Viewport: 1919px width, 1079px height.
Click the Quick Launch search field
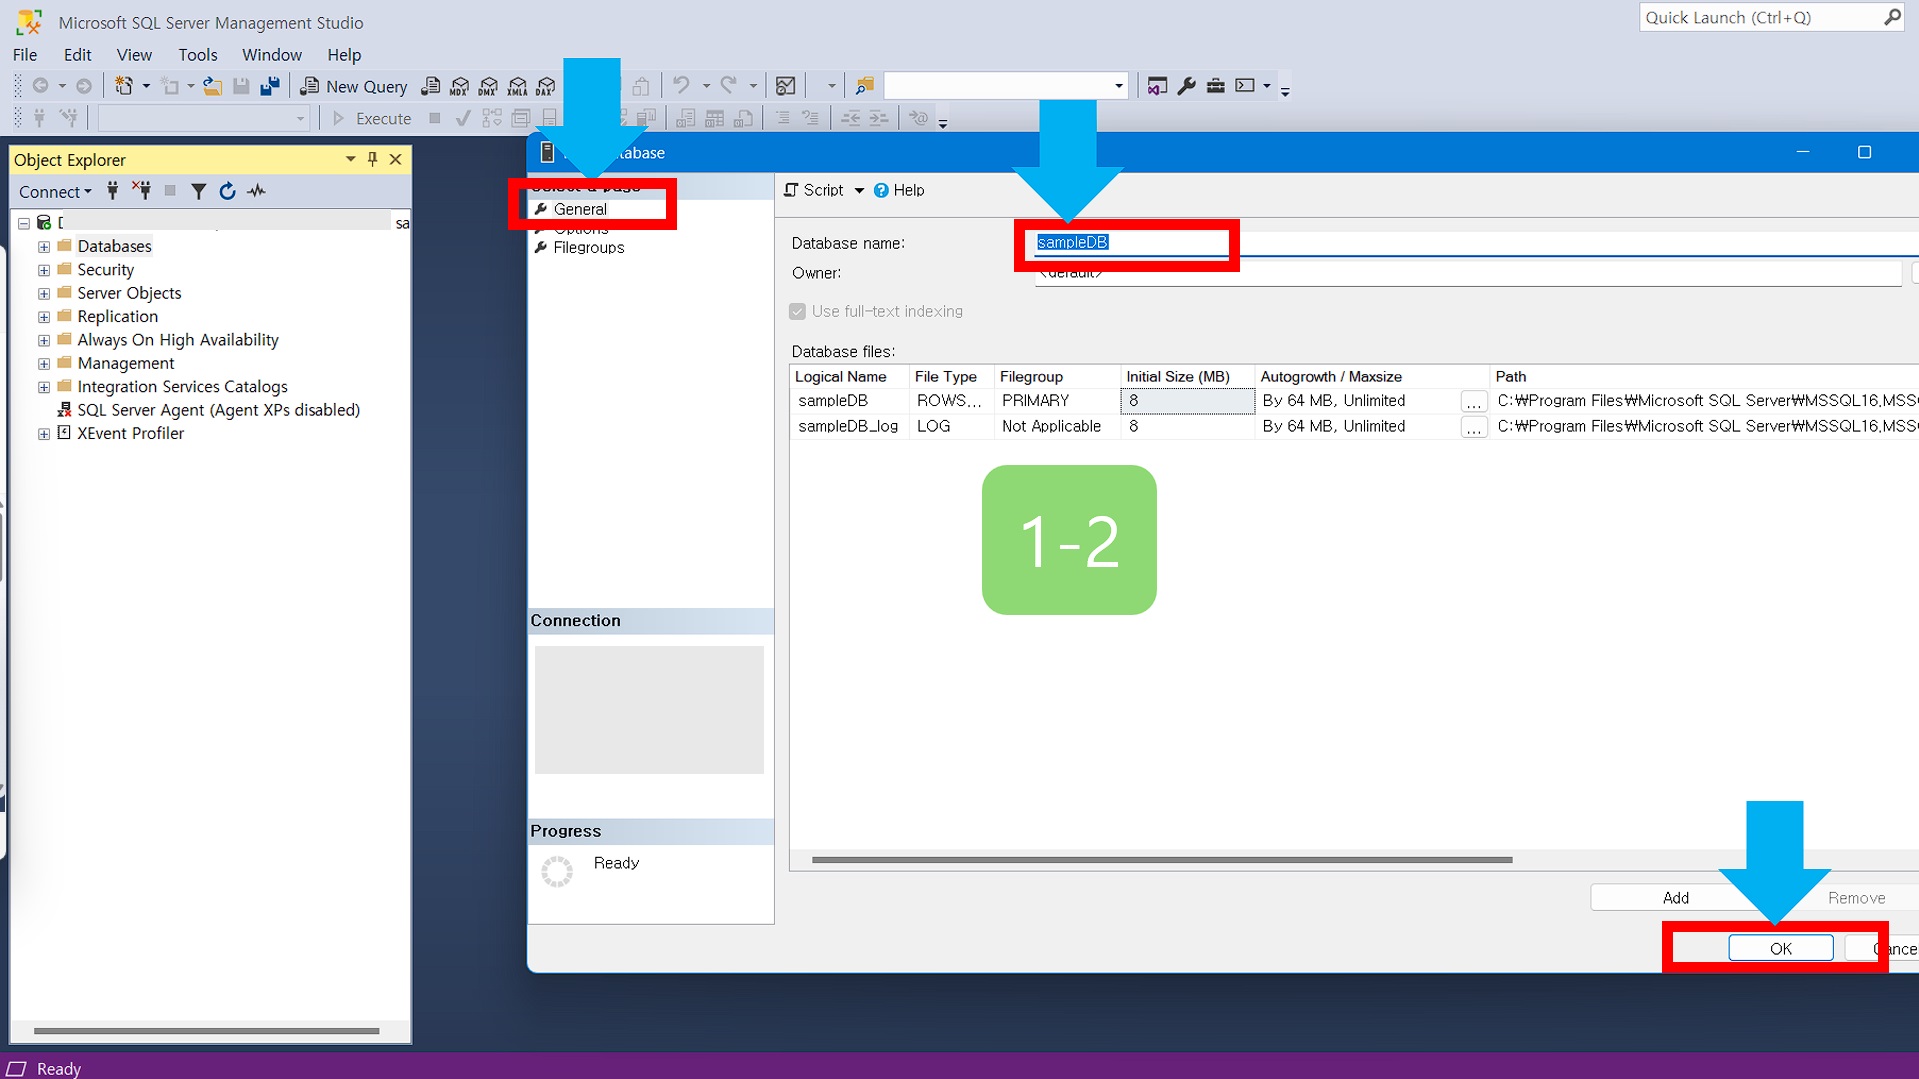point(1761,17)
